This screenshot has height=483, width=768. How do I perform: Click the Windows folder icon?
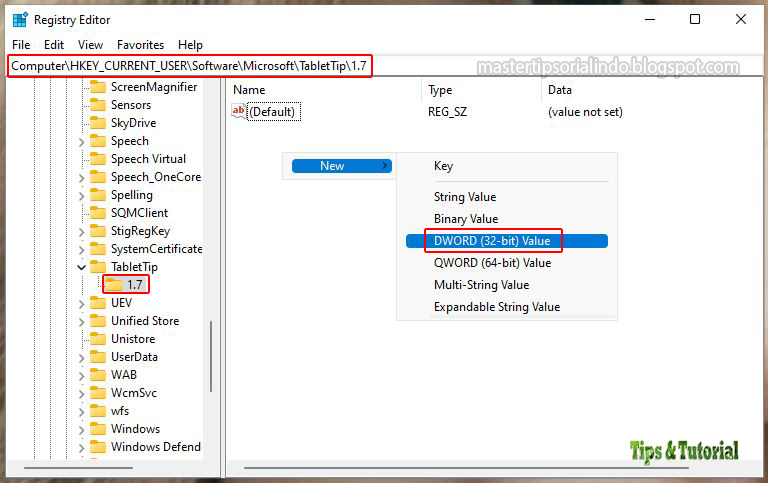98,429
